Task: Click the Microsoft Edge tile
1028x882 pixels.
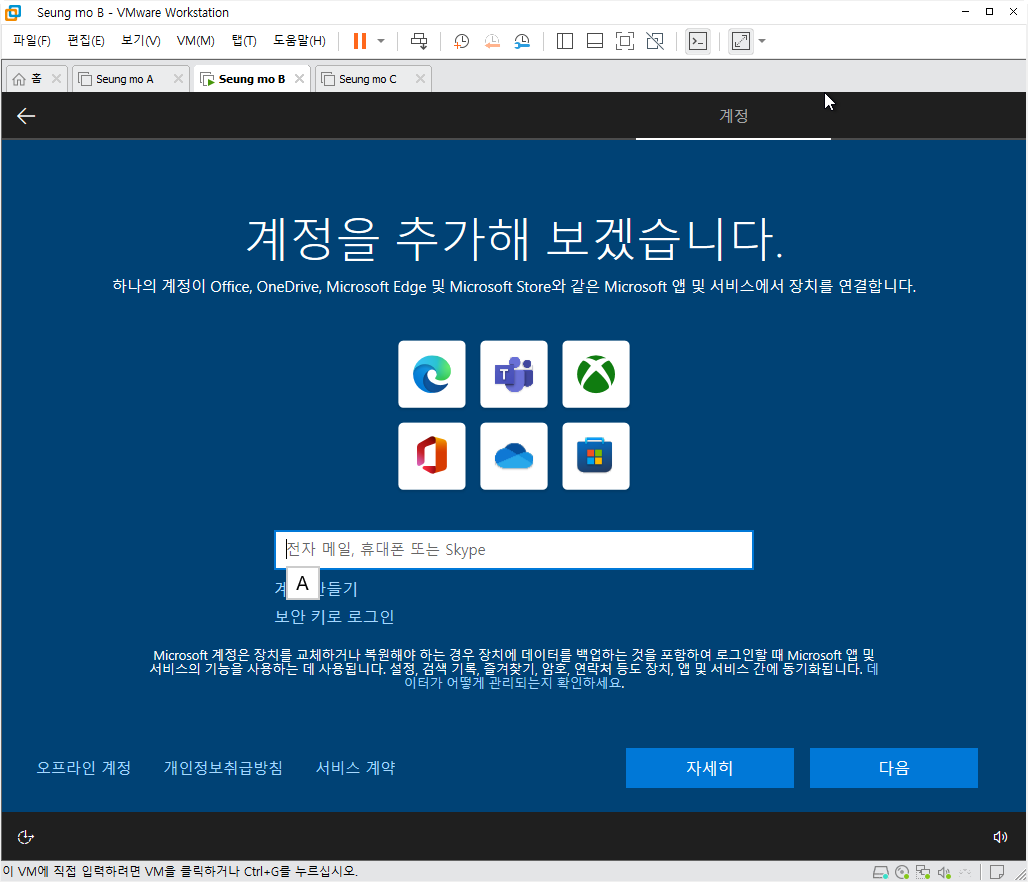Action: pos(432,374)
